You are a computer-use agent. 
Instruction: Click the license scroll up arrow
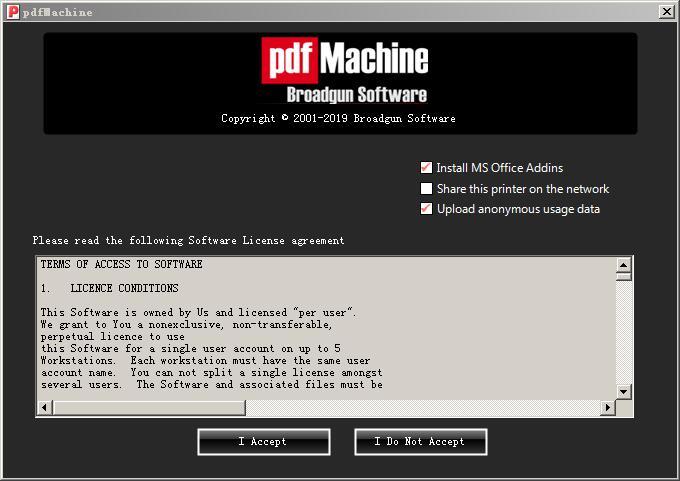click(x=623, y=264)
